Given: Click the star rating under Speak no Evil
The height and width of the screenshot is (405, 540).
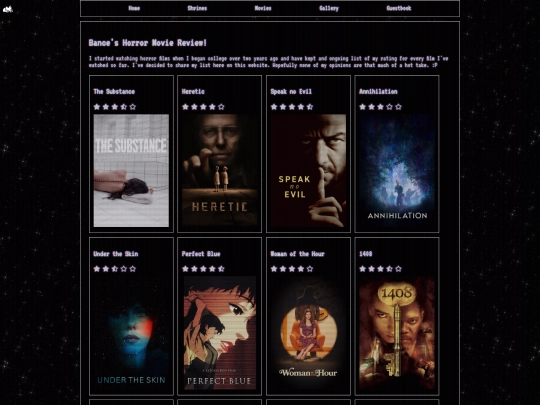Looking at the screenshot, I should pyautogui.click(x=292, y=107).
